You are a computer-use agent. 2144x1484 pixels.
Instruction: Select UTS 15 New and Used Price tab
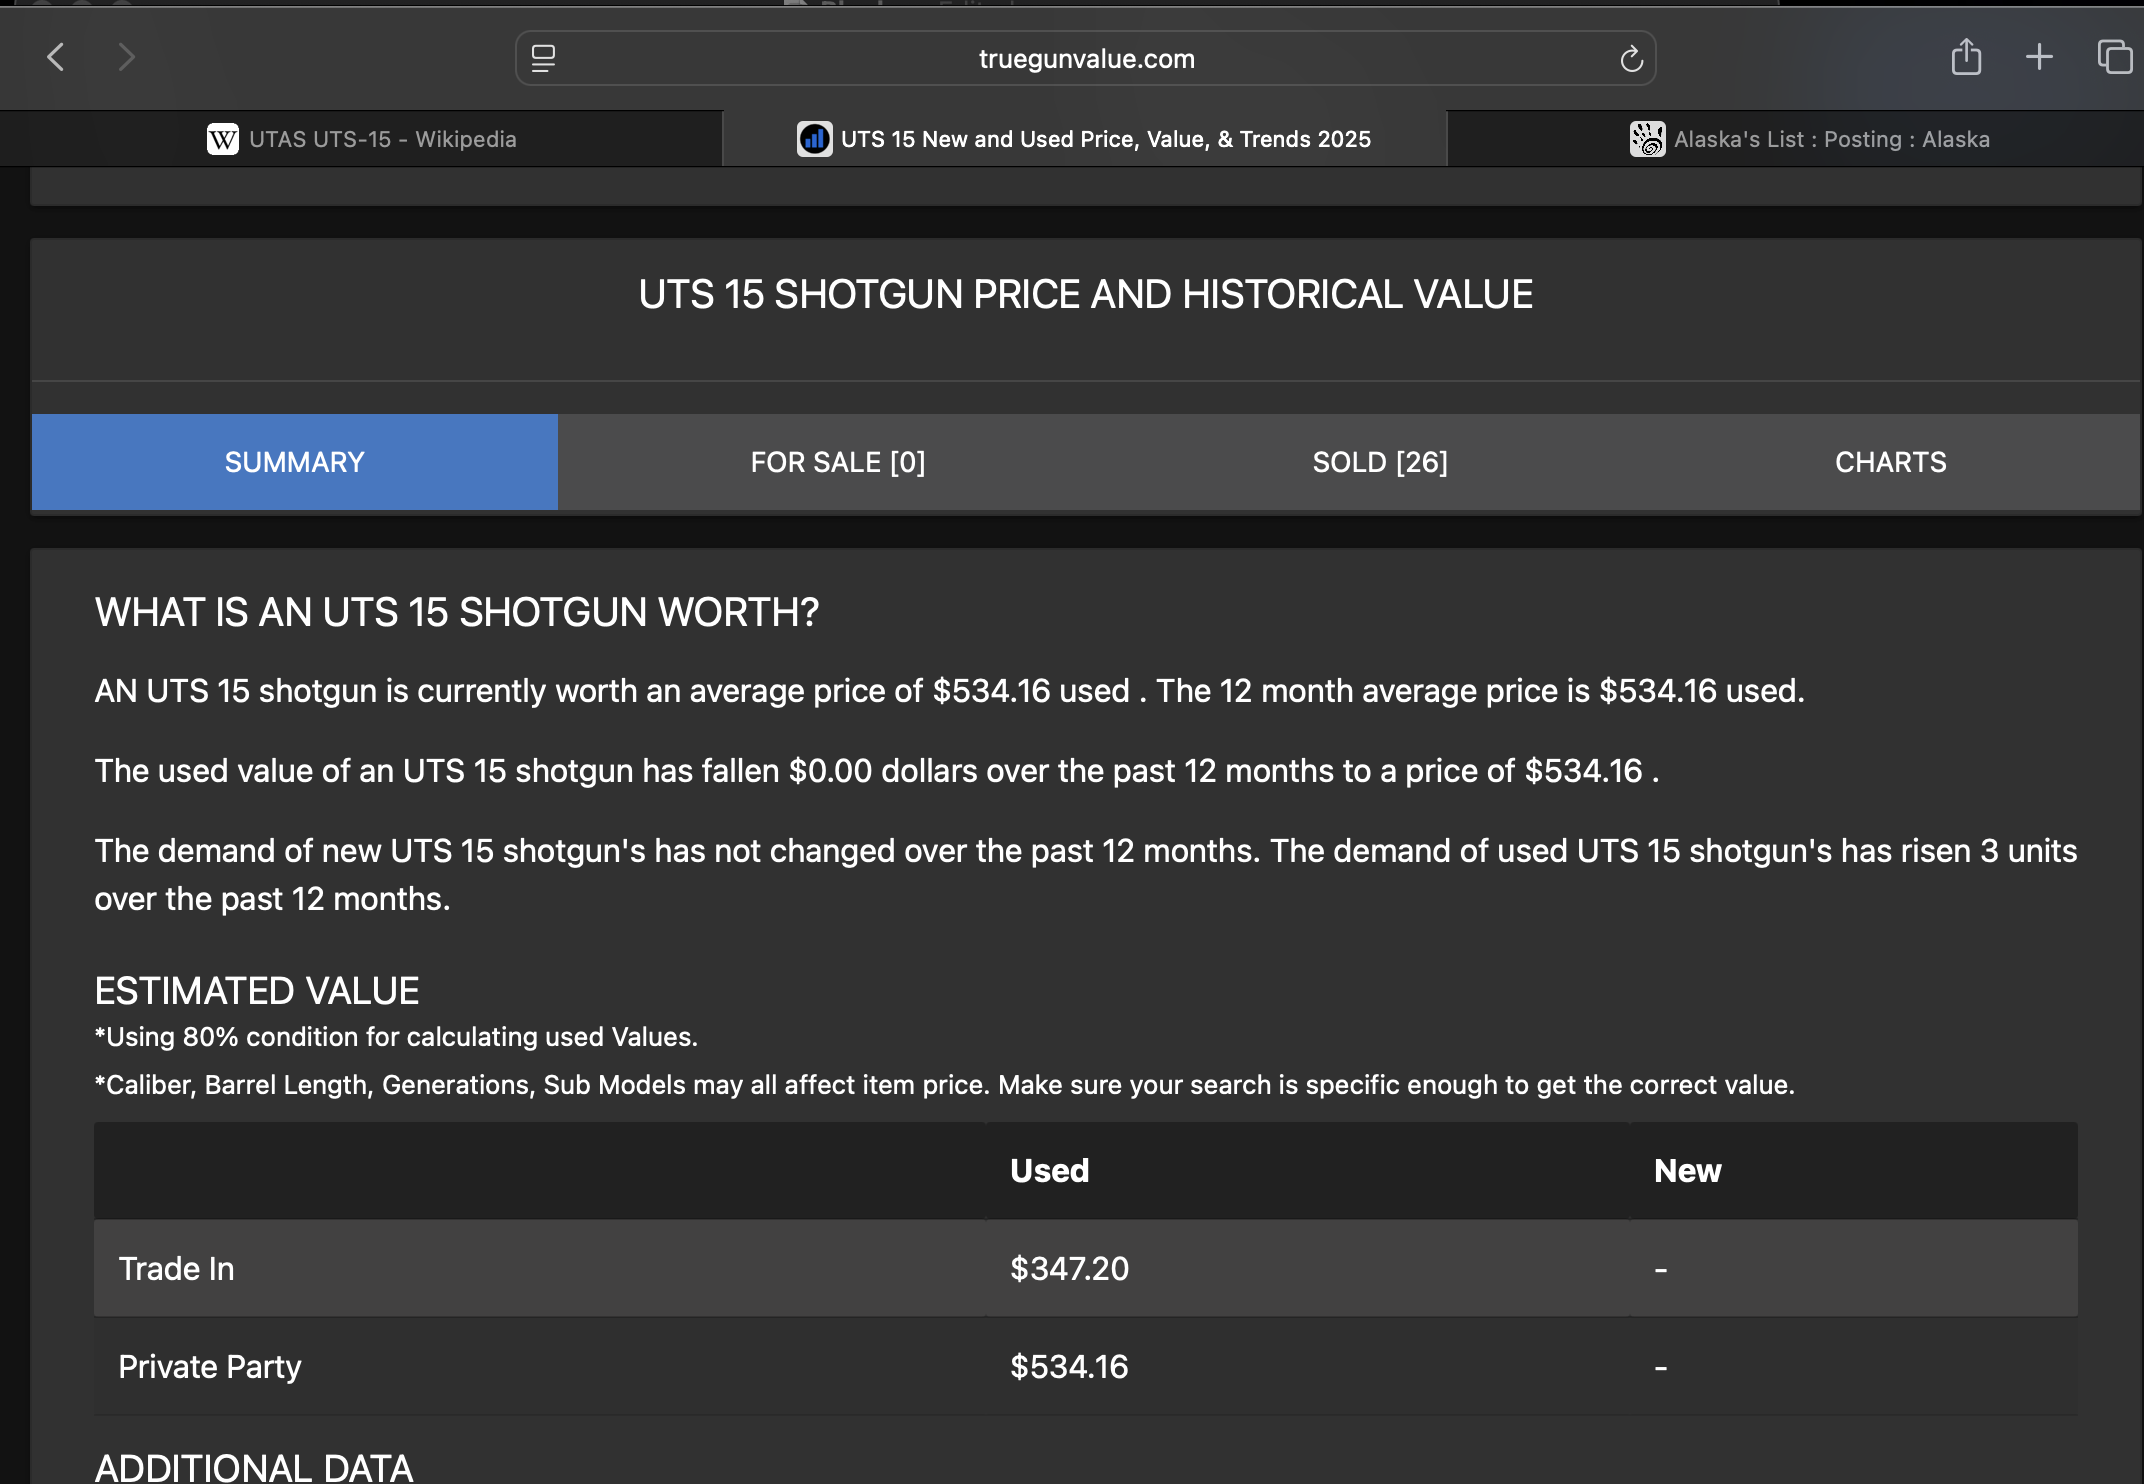pyautogui.click(x=1084, y=139)
